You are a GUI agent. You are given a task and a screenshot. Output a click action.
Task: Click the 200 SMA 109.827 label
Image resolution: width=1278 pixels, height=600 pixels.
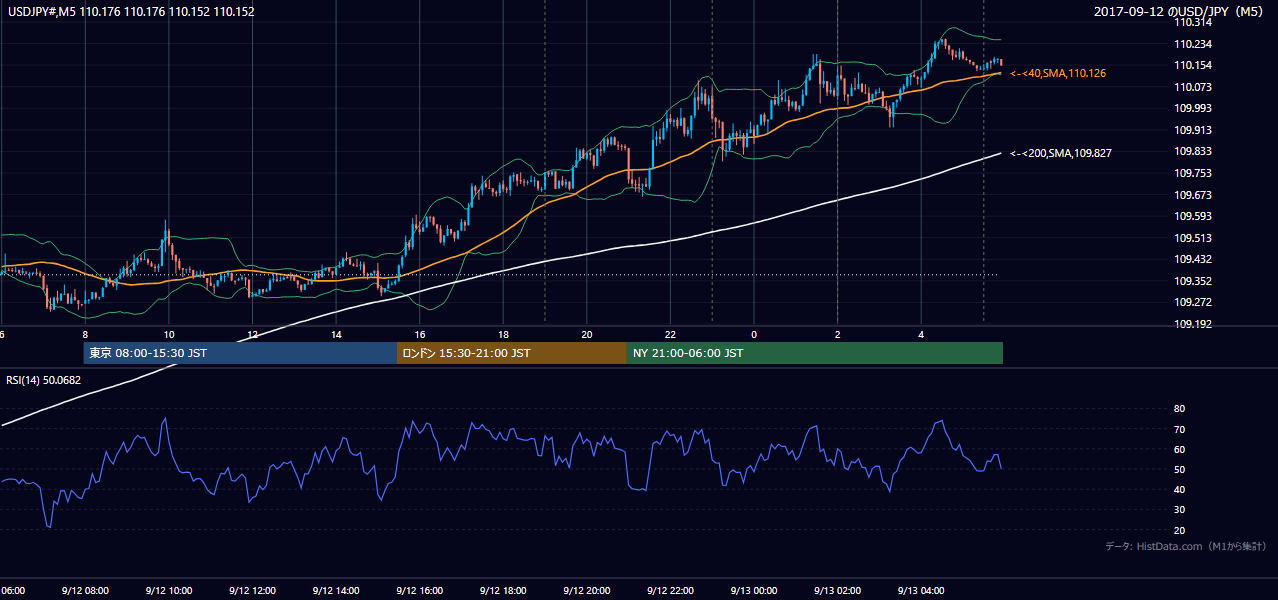click(1061, 153)
